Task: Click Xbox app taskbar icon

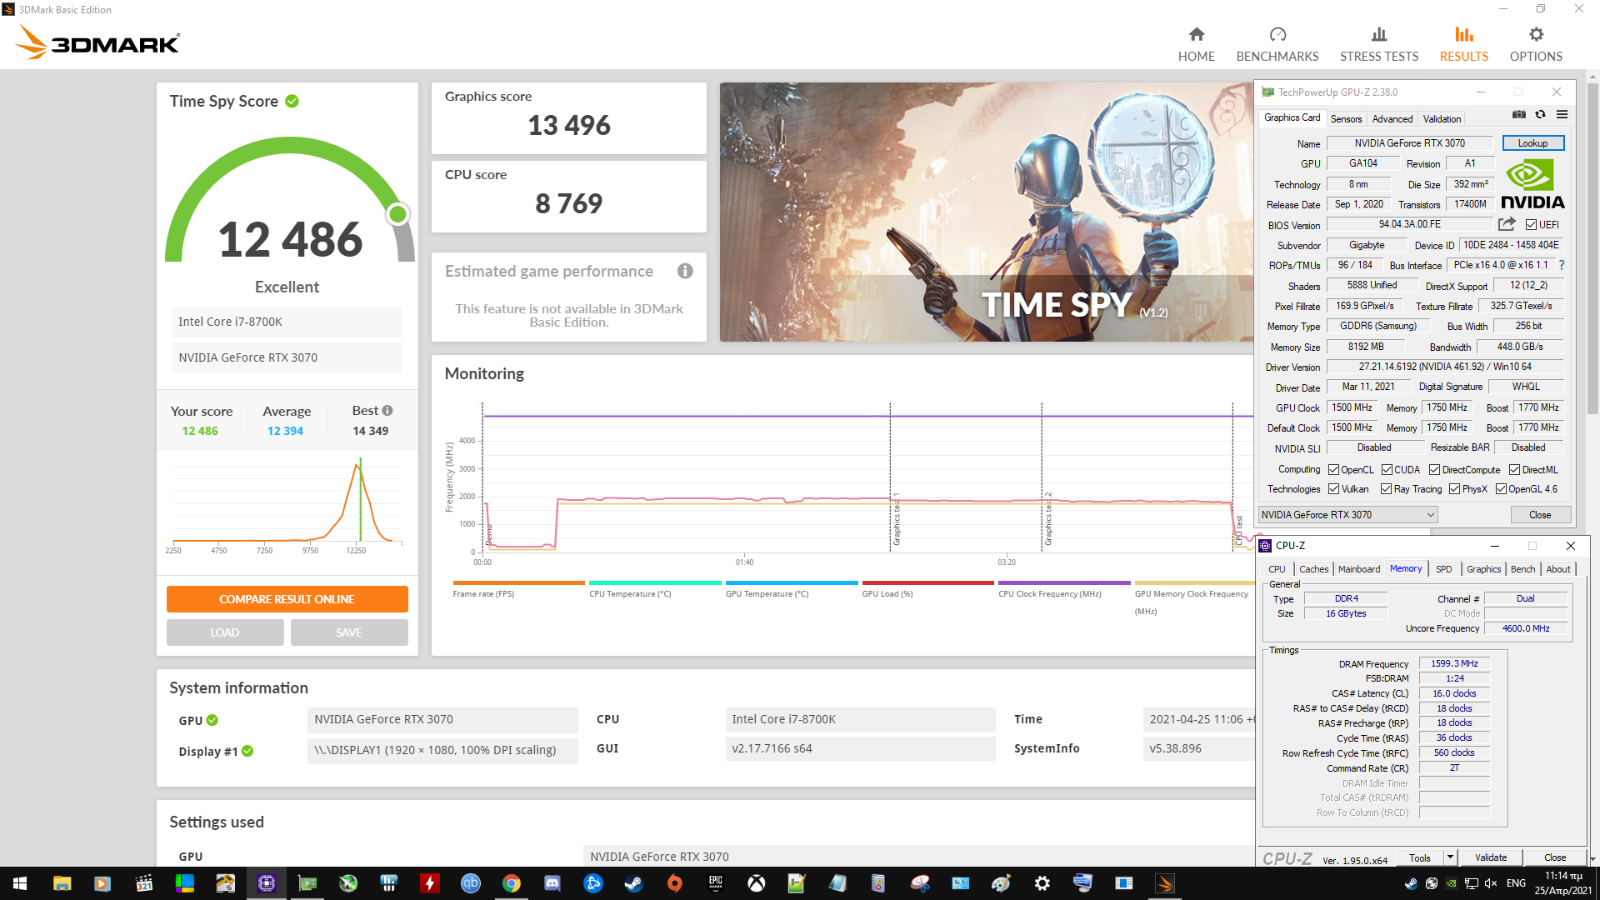Action: click(x=757, y=883)
